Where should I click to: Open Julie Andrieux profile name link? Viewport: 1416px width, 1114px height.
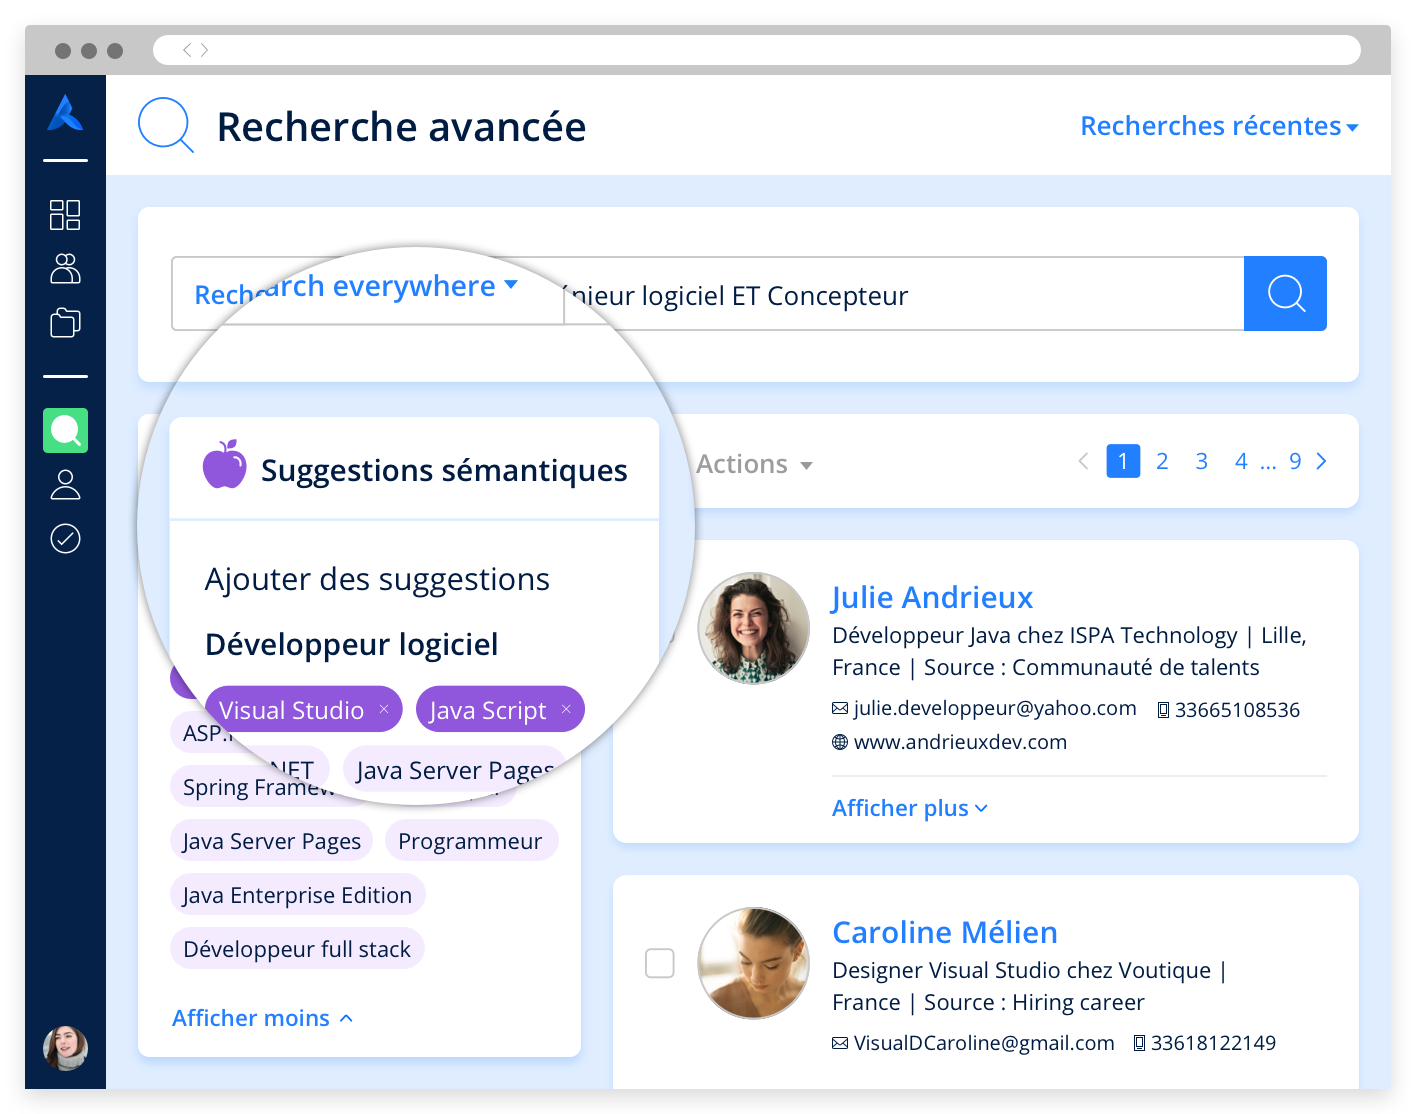(932, 597)
